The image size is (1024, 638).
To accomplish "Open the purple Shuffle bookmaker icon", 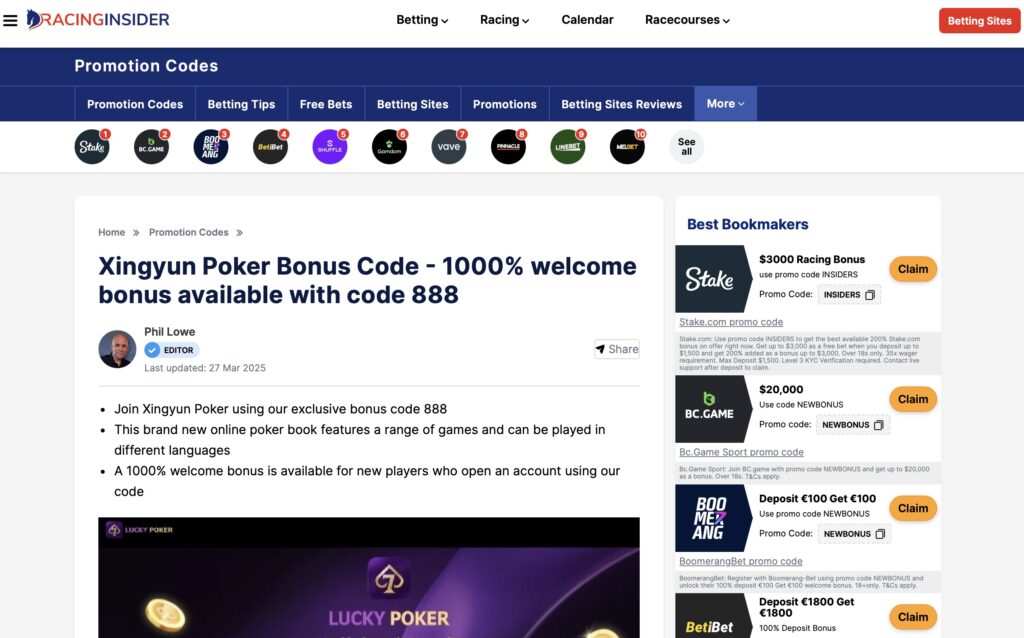I will coord(330,147).
